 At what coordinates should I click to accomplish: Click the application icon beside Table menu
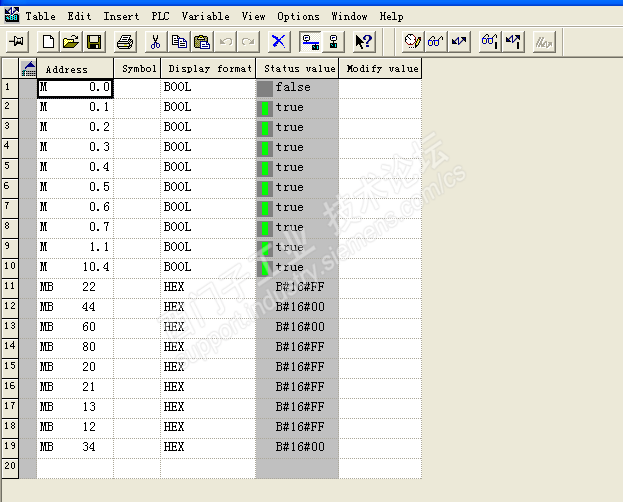[12, 15]
